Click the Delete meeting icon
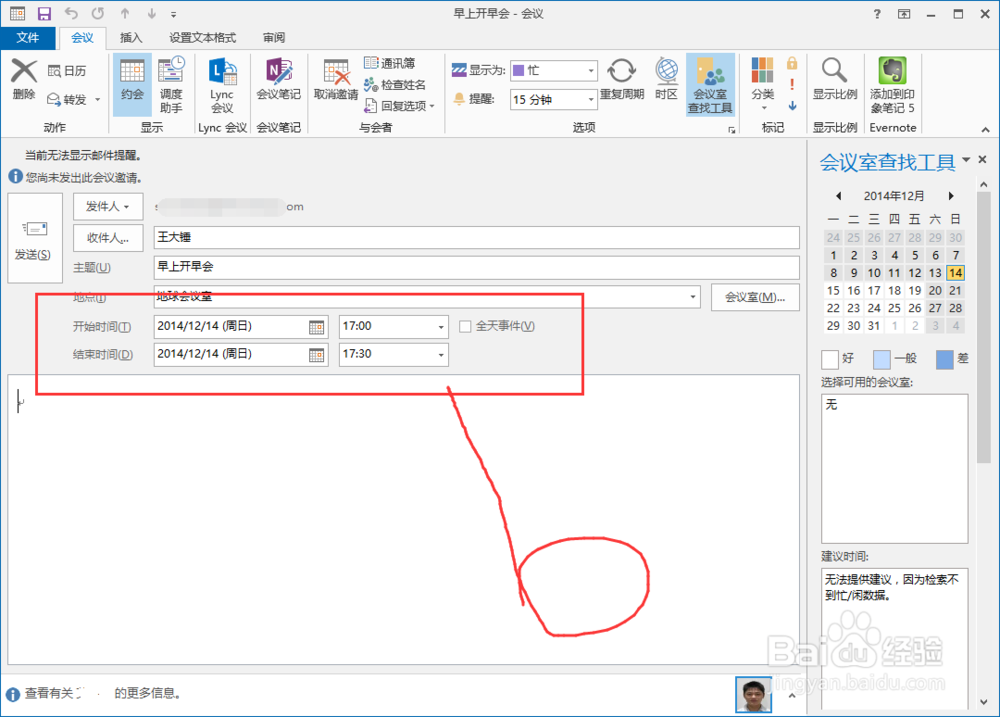Viewport: 1000px width, 717px height. [24, 71]
